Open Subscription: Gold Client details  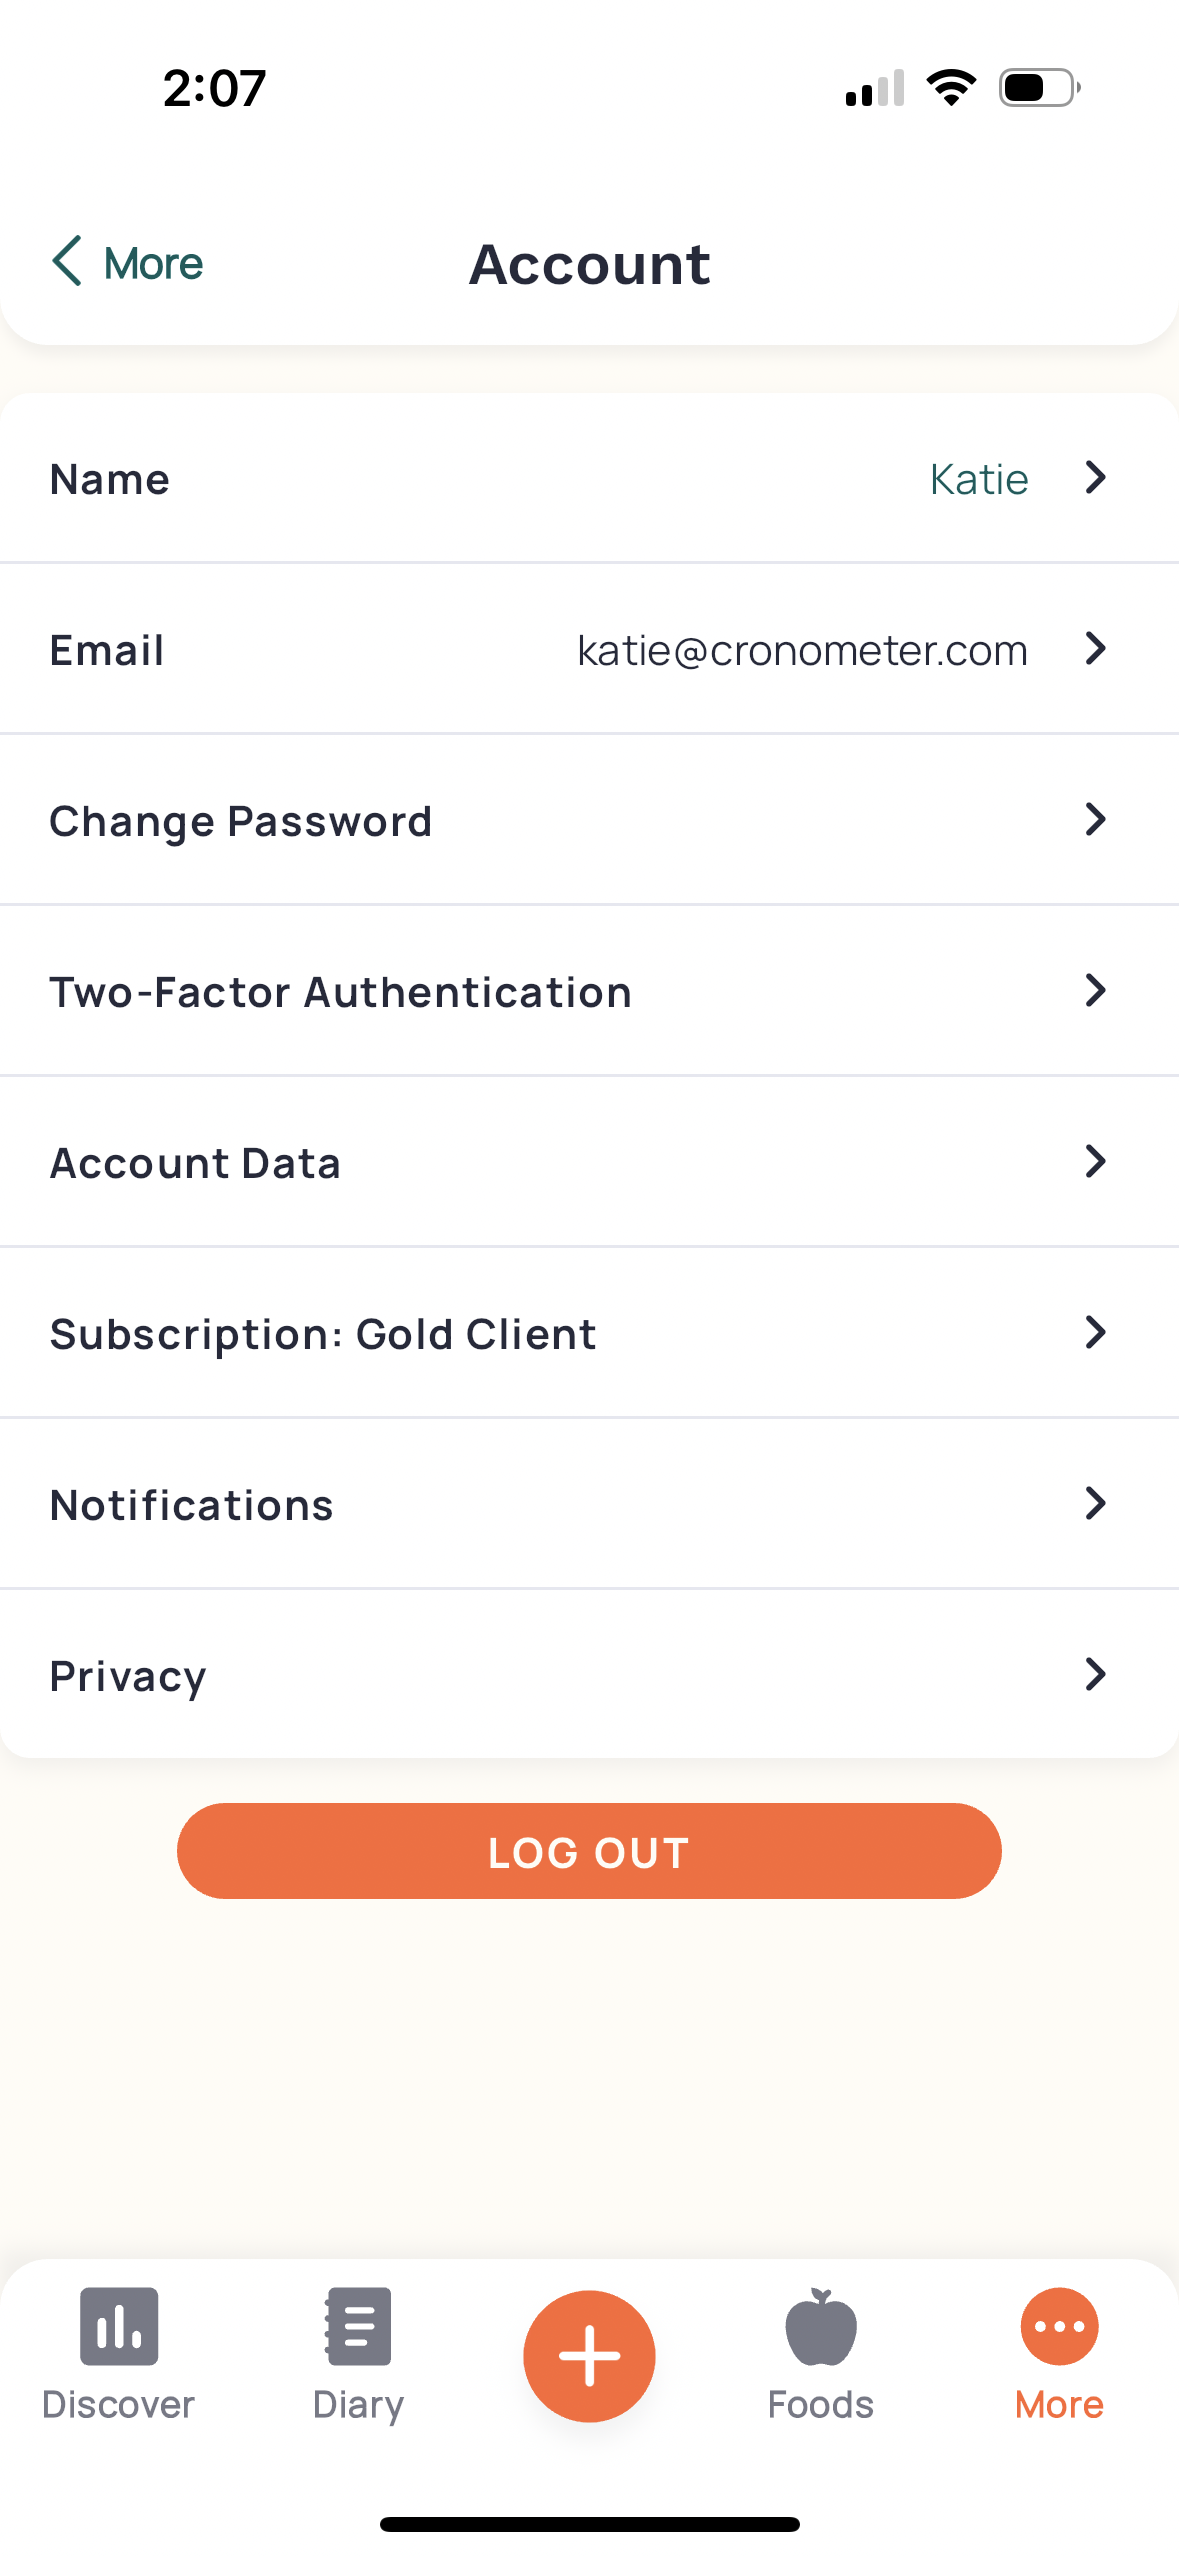click(323, 1334)
